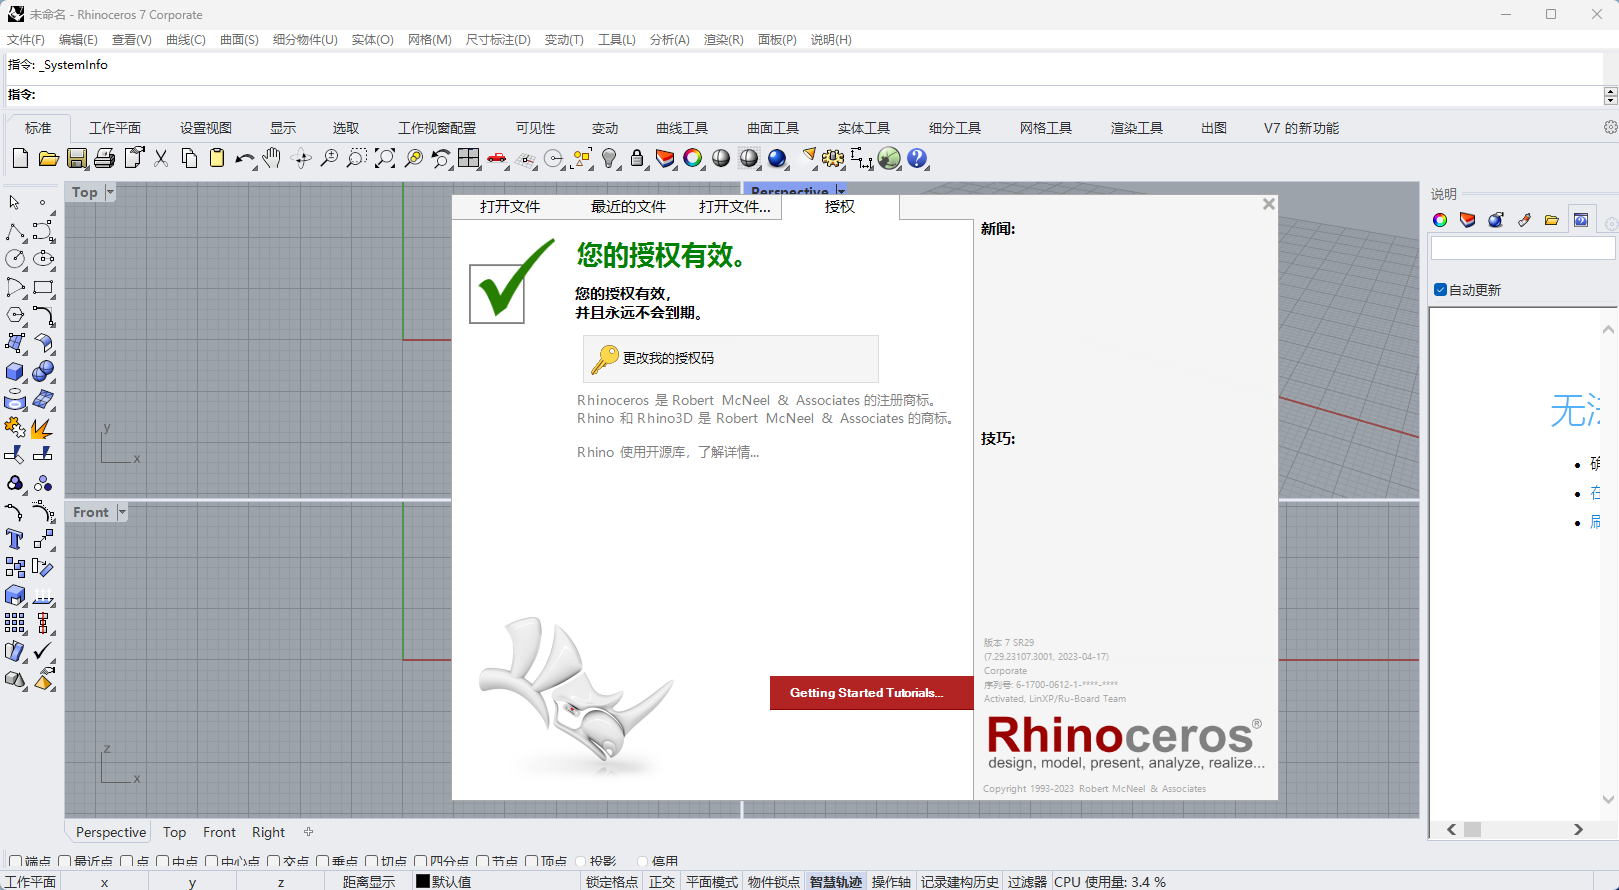Click the red car icon in toolbar
The image size is (1619, 890).
pyautogui.click(x=497, y=158)
